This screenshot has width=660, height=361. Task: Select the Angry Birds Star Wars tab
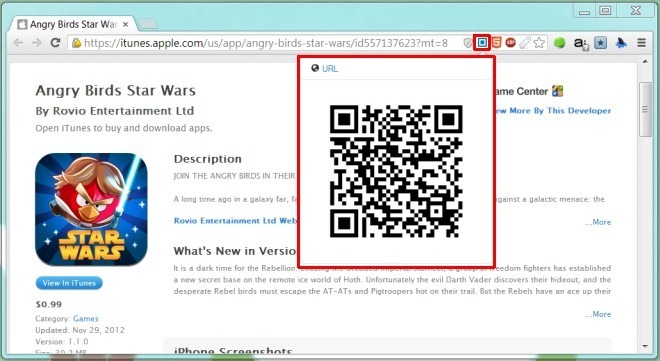coord(73,24)
